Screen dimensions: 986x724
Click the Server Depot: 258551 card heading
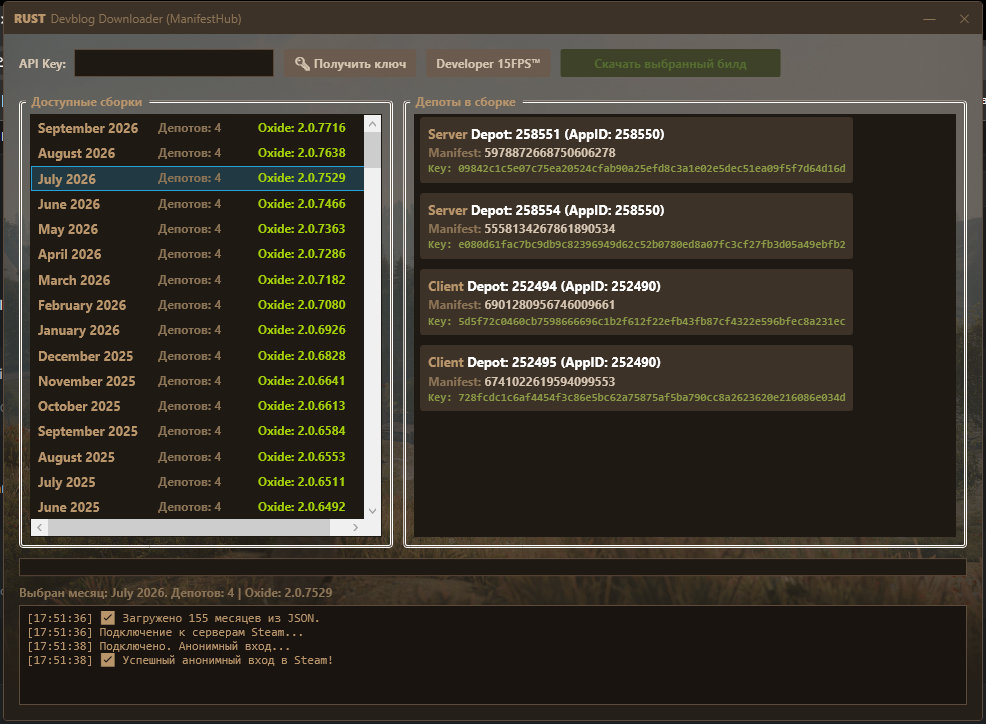tap(546, 134)
